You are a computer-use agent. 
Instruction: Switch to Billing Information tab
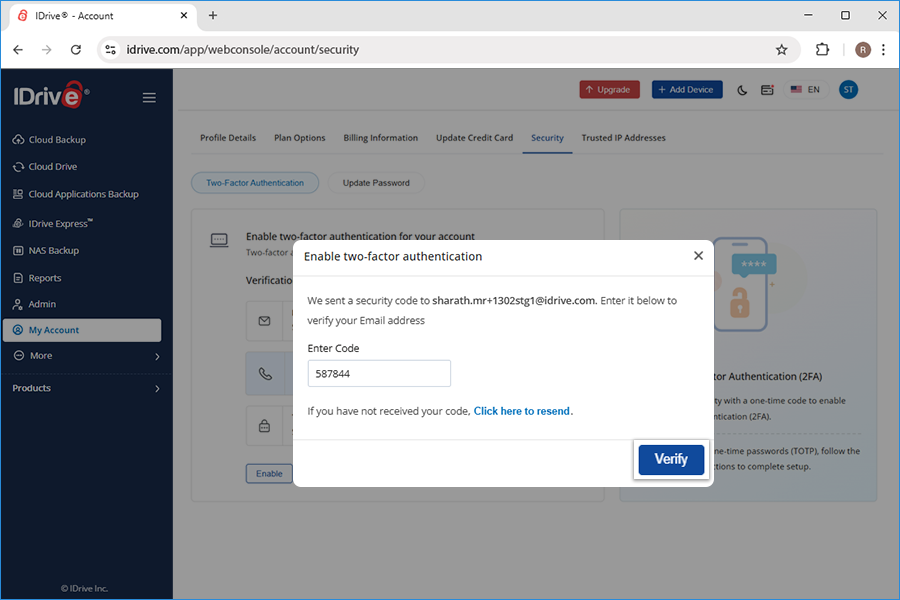point(381,138)
